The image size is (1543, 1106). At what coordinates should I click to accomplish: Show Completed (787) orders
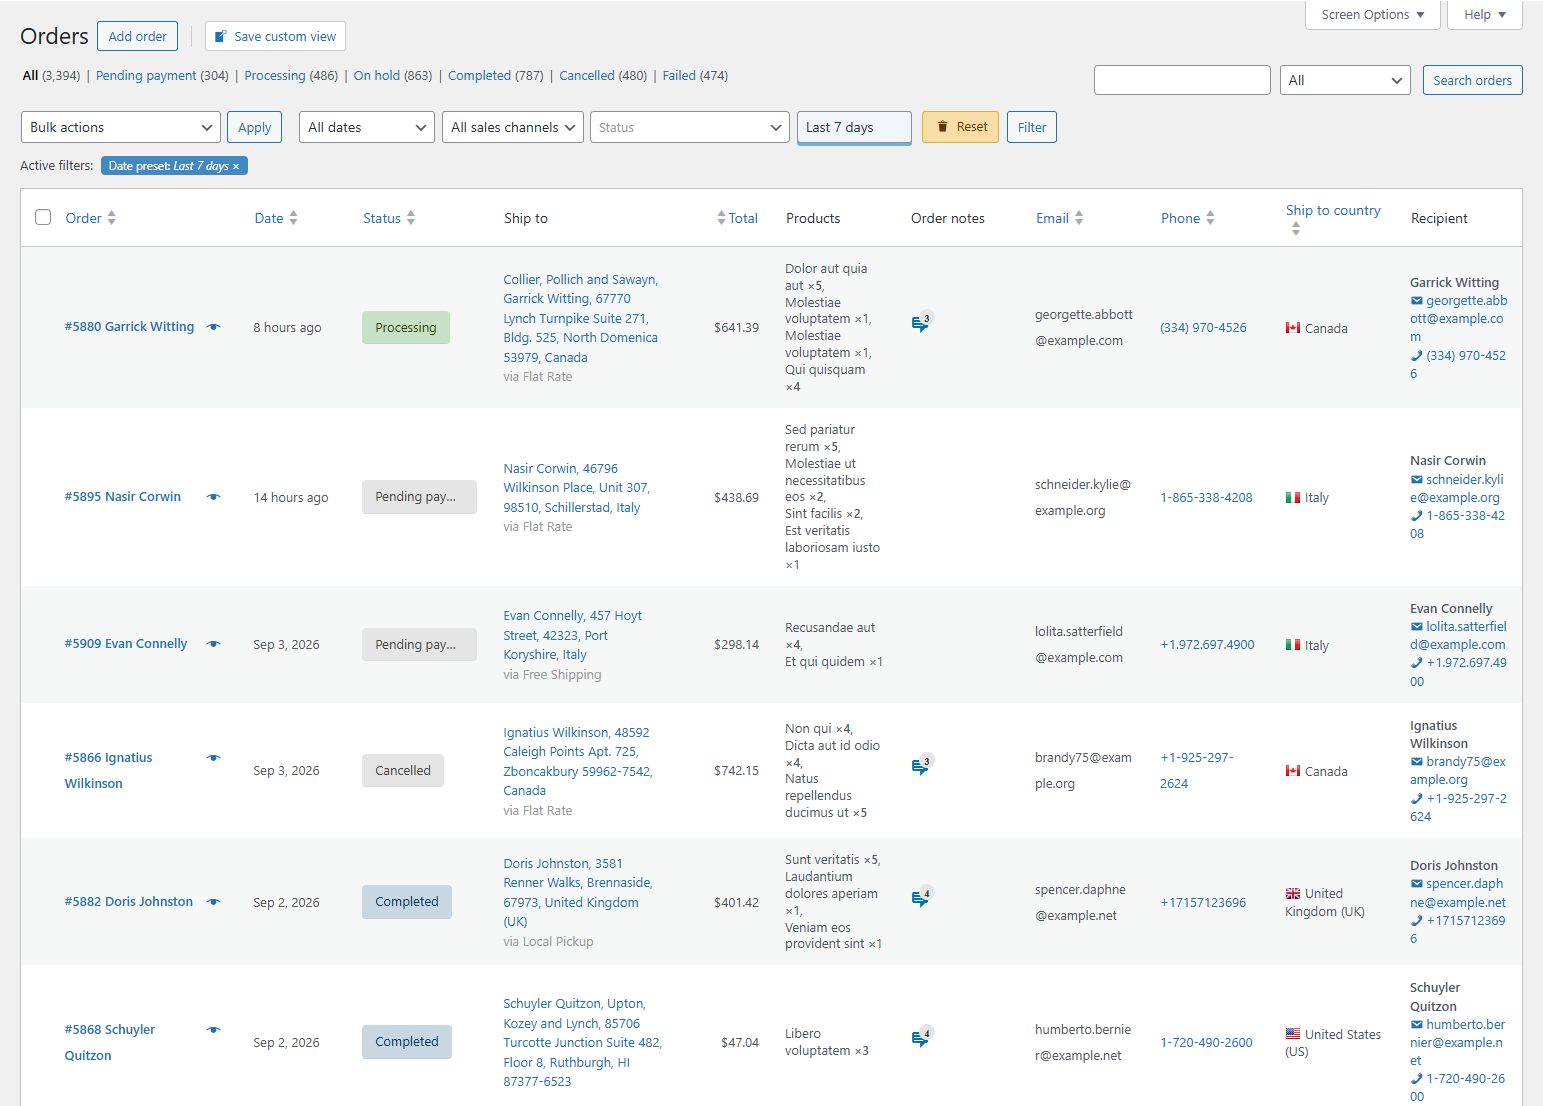[496, 76]
